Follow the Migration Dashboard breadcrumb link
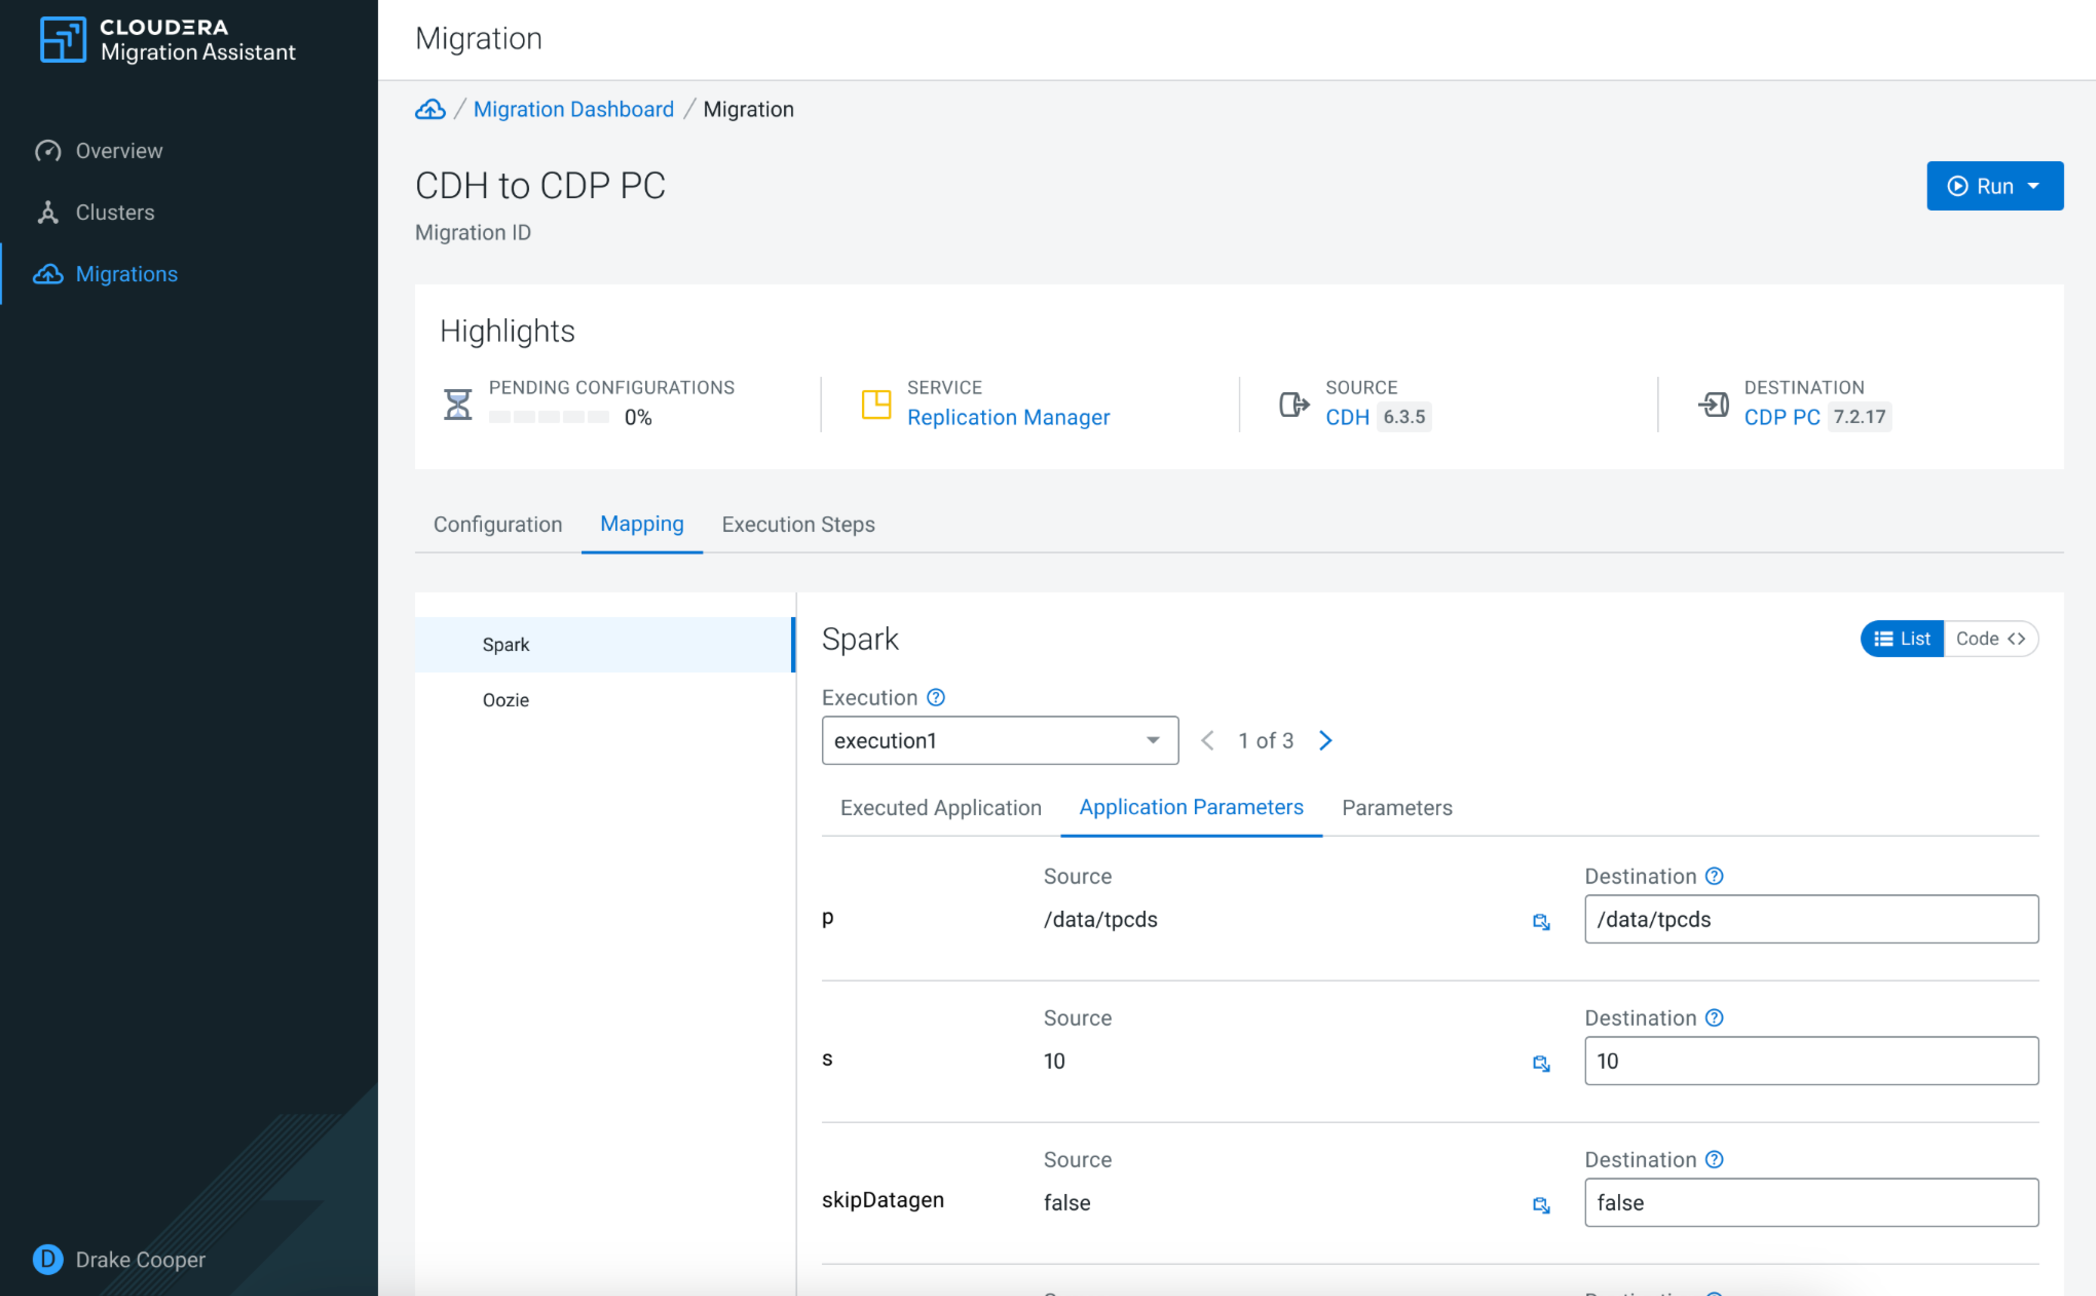Screen dimensions: 2096x1296 click(x=573, y=109)
